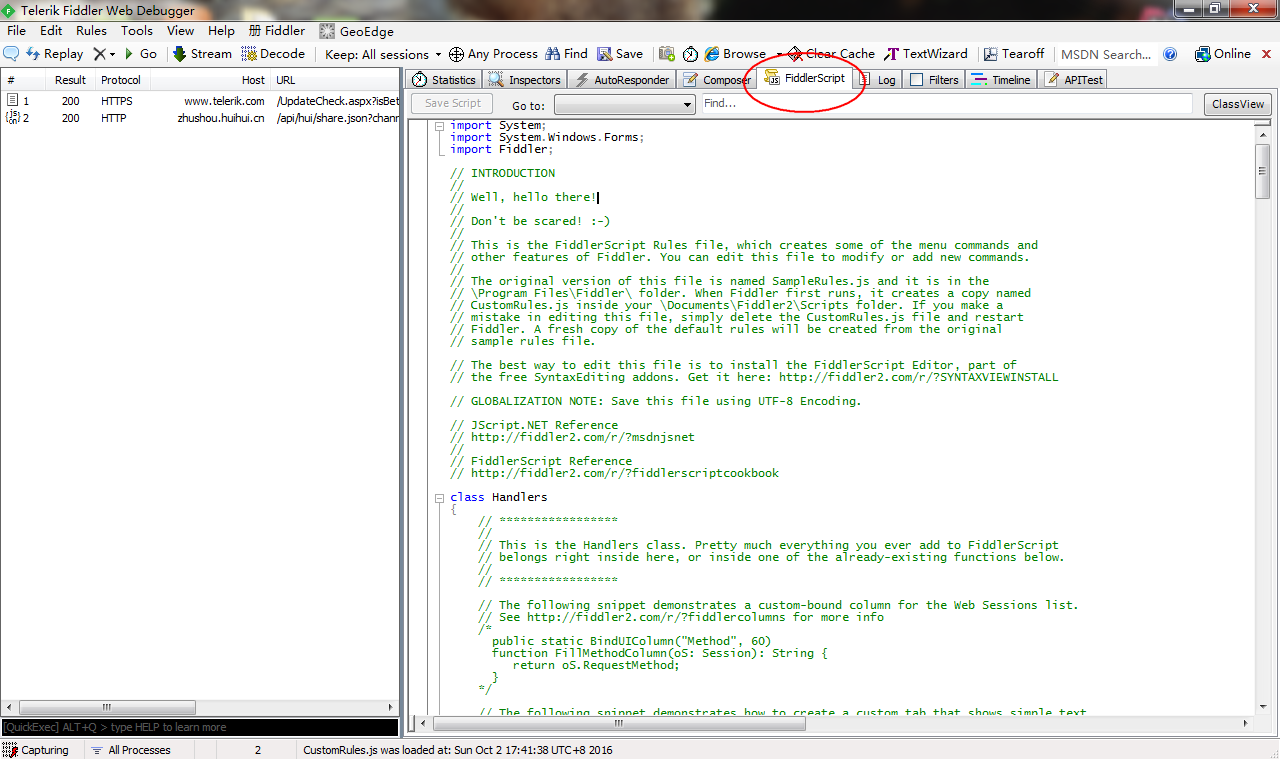Toggle Stream mode in toolbar
Viewport: 1280px width, 760px height.
[x=202, y=54]
